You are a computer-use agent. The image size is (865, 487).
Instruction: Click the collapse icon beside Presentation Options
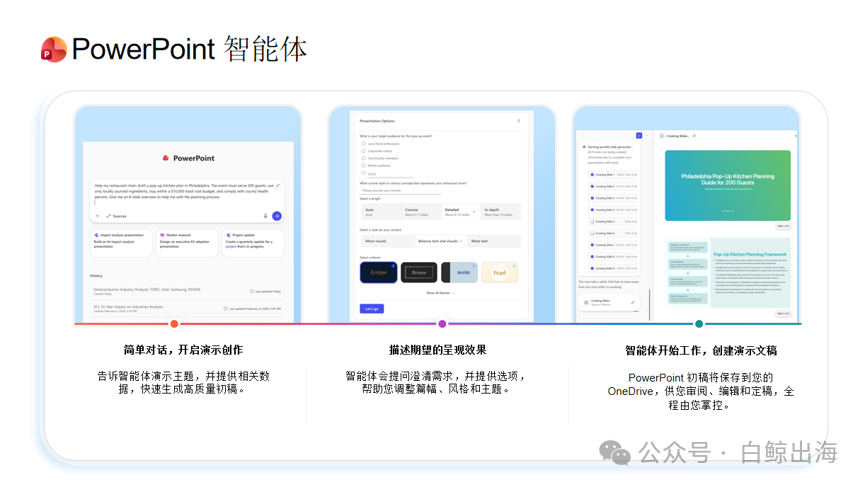tap(519, 121)
